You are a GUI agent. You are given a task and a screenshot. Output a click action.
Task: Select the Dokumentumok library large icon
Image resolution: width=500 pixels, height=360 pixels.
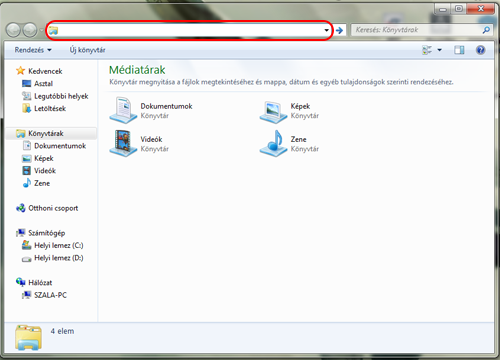coord(123,110)
